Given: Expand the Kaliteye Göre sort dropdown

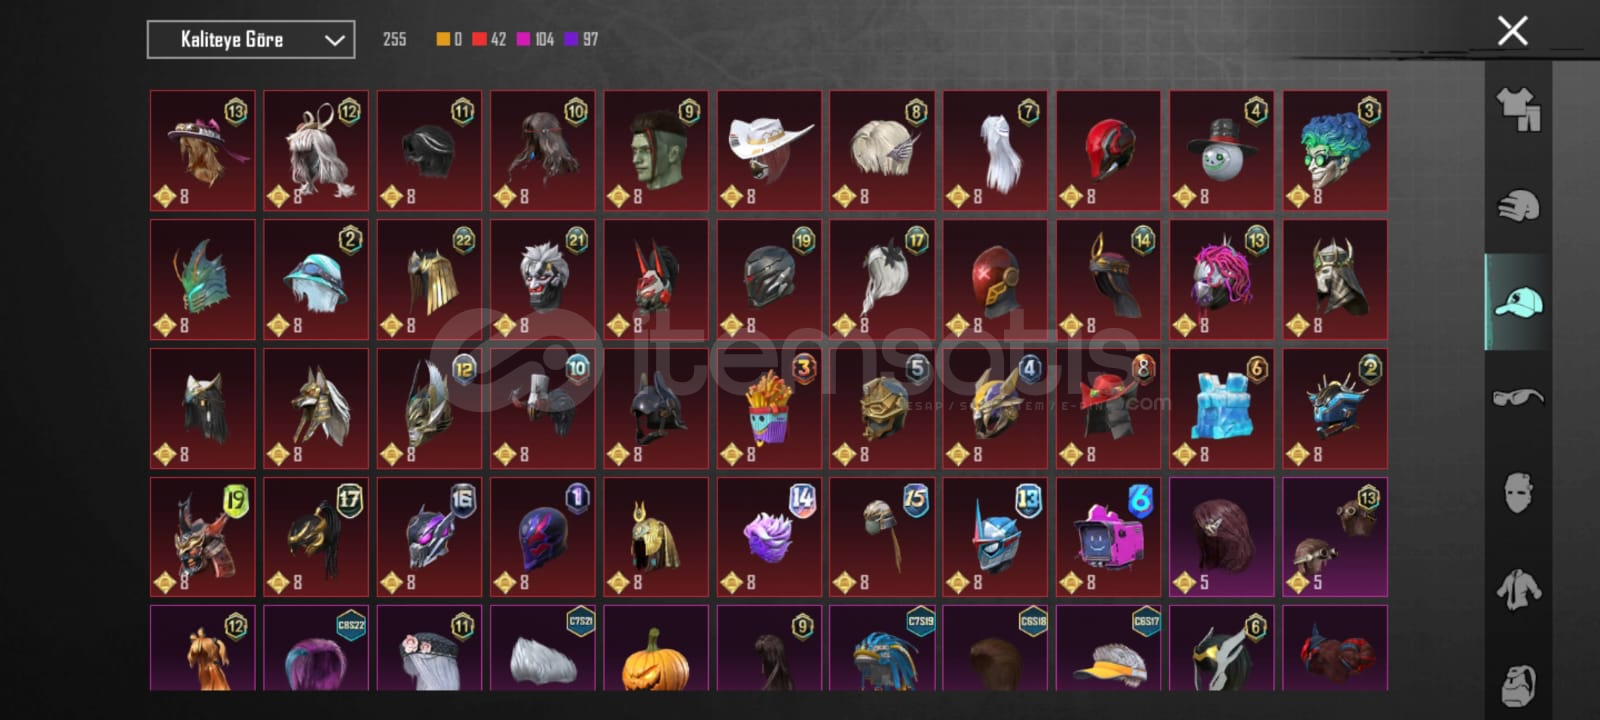Looking at the screenshot, I should [251, 40].
